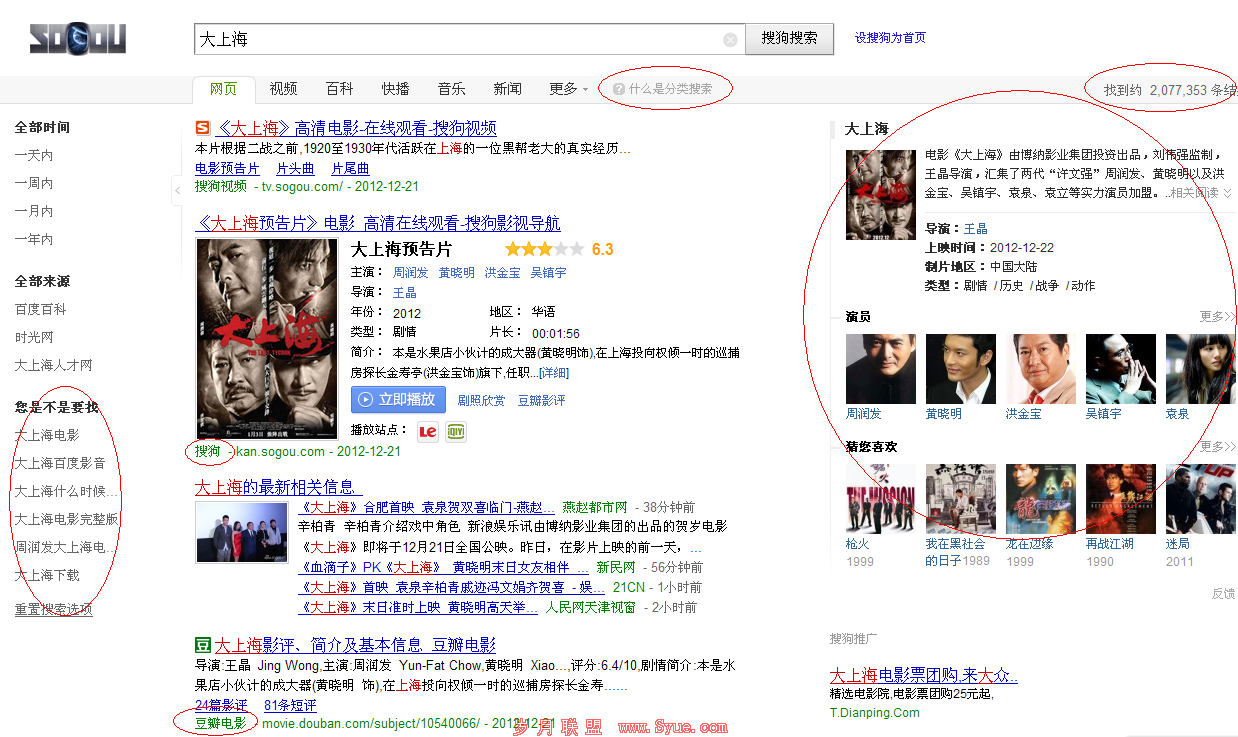Filter results to 一年内
This screenshot has width=1238, height=737.
34,240
